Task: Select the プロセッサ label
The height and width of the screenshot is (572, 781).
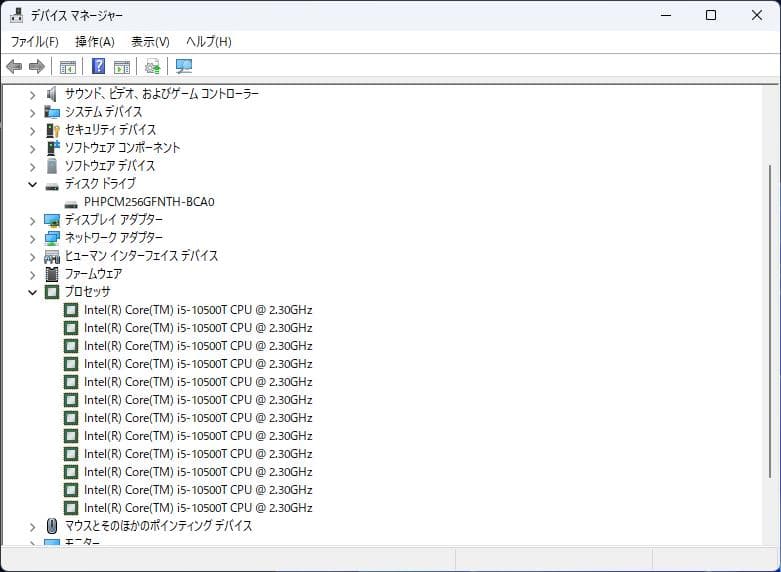Action: click(88, 291)
